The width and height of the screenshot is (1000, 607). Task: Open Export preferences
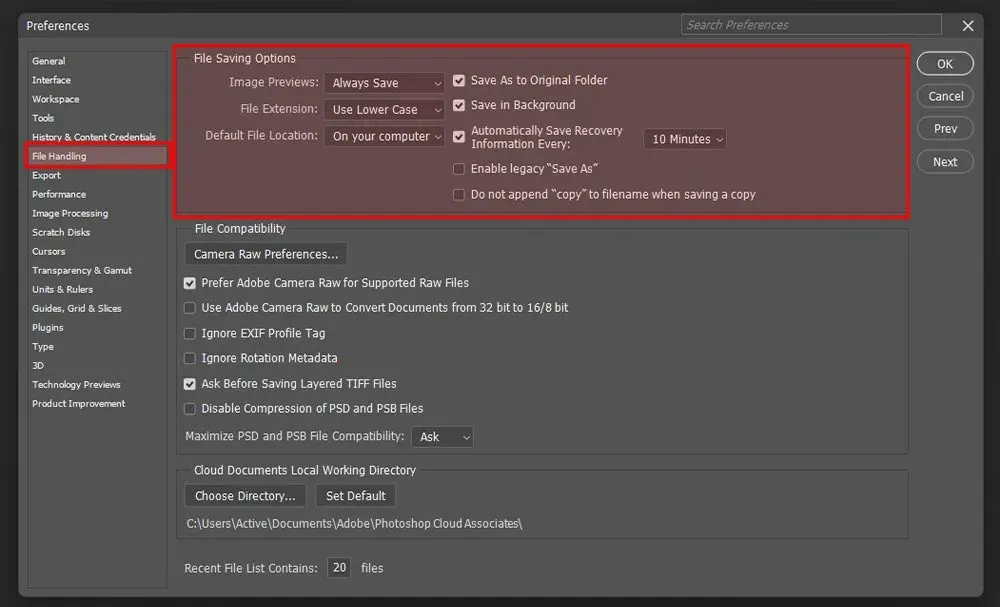tap(47, 175)
